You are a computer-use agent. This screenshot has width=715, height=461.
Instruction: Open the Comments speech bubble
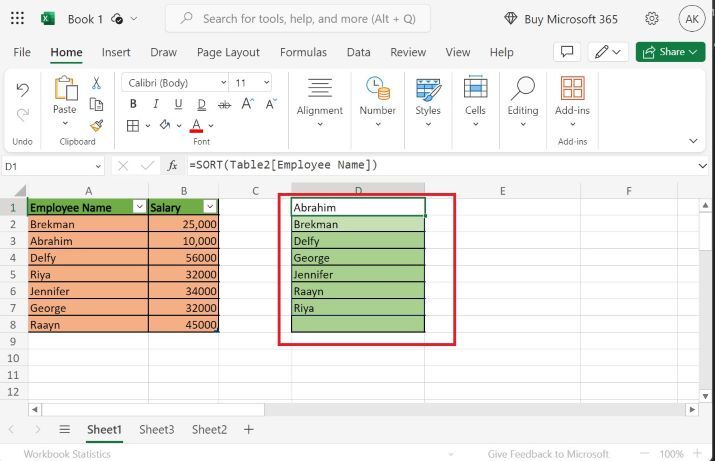tap(567, 52)
